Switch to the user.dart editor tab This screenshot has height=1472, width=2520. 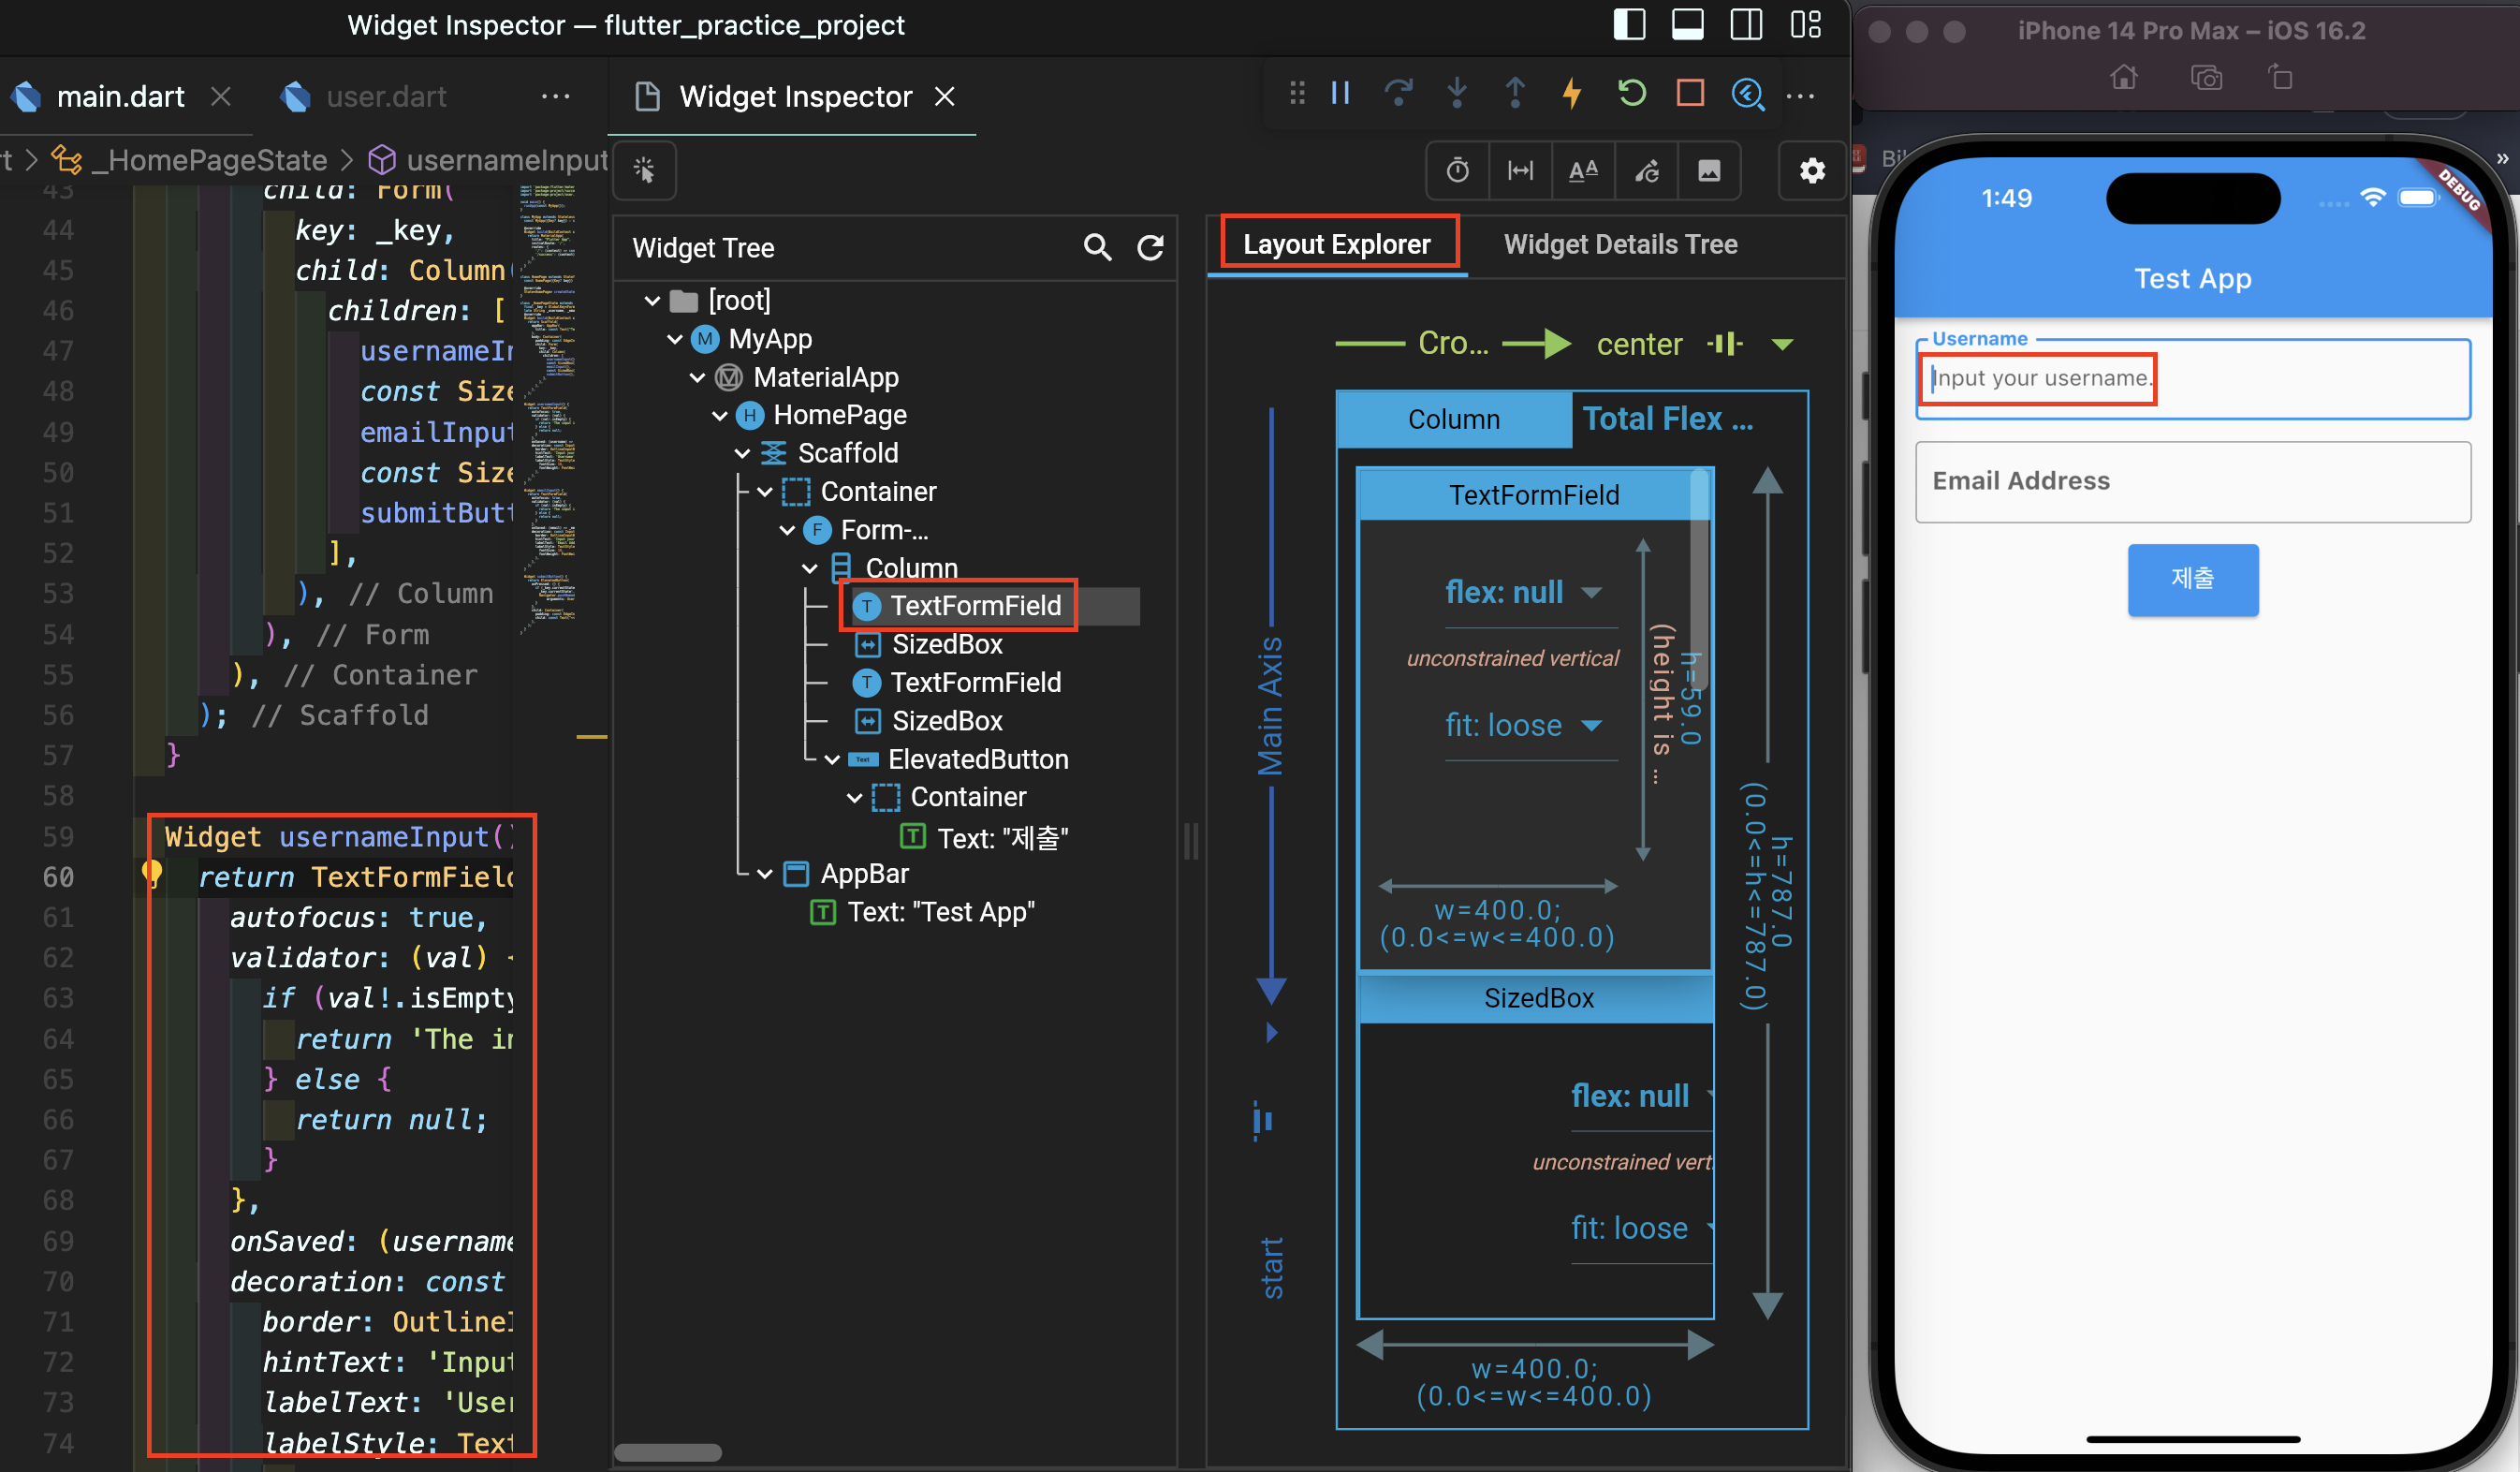(385, 96)
